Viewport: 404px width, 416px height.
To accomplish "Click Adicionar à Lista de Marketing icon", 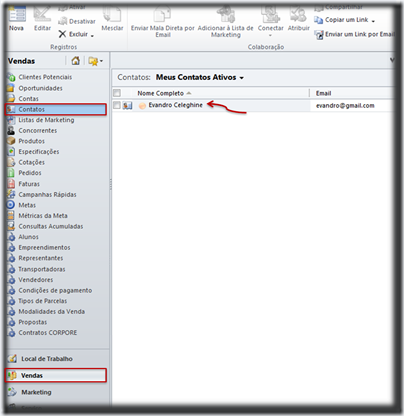I will 226,15.
